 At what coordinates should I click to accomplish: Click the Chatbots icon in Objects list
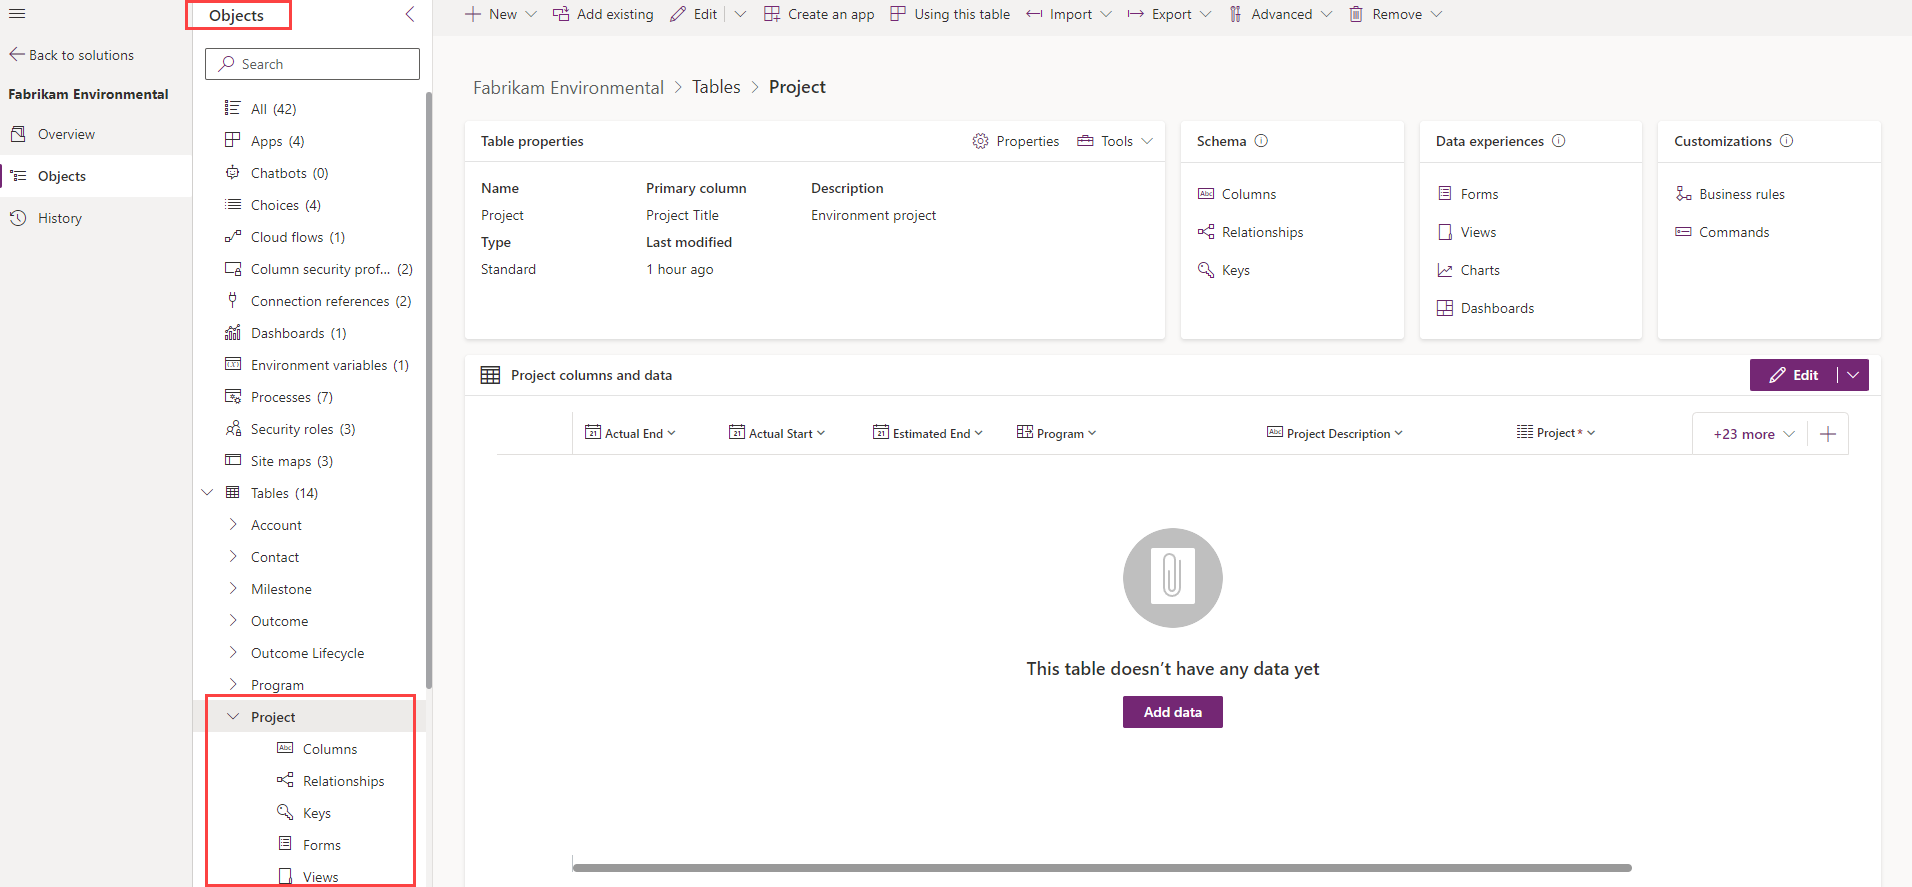pos(233,173)
